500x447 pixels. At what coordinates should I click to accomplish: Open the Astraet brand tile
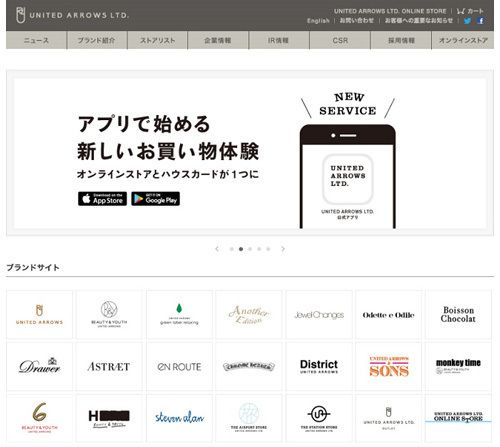click(x=109, y=366)
